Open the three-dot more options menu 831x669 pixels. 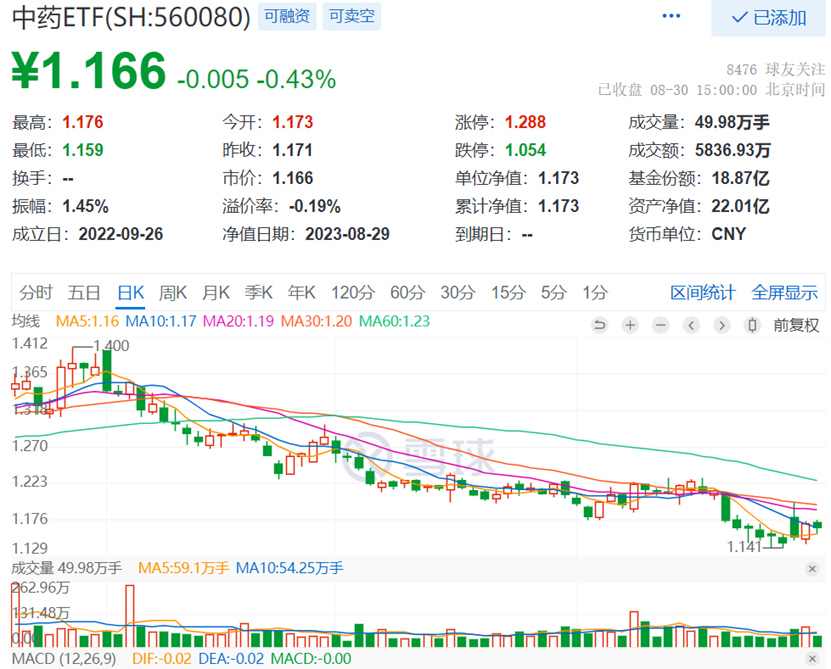(671, 16)
